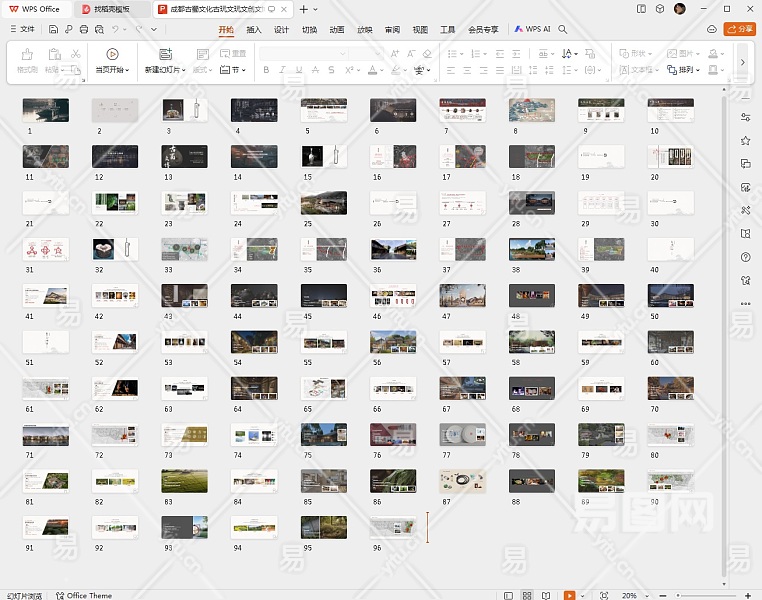
Task: Click the star icon in right sidebar
Action: (x=745, y=141)
